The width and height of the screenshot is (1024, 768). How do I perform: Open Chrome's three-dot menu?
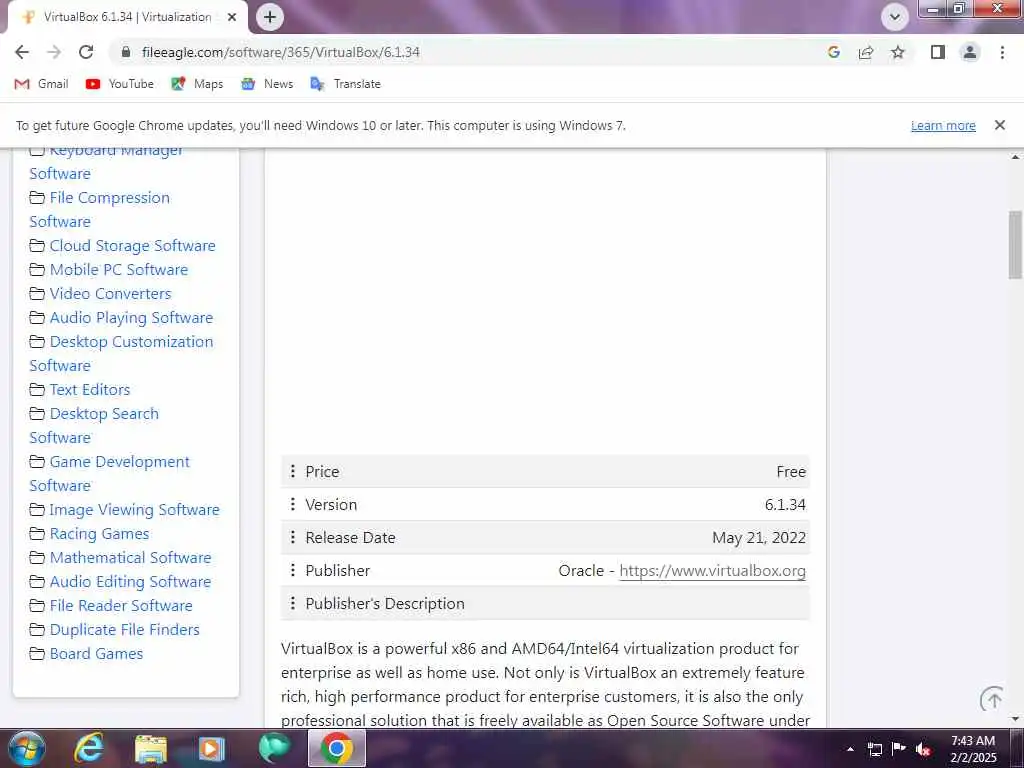pyautogui.click(x=1002, y=52)
